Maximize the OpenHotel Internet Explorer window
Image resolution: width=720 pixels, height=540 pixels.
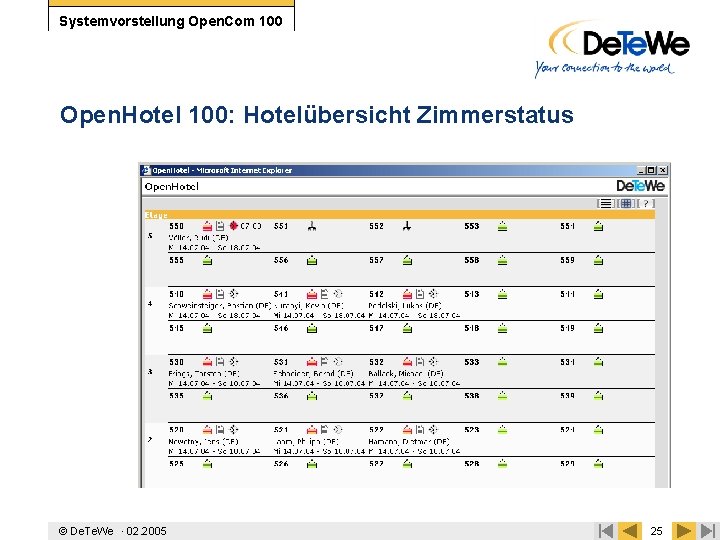(x=651, y=170)
